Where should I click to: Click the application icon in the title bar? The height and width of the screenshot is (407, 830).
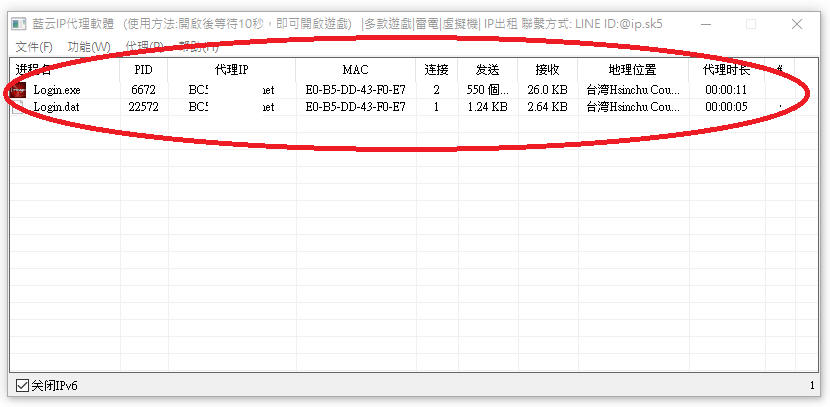click(19, 24)
